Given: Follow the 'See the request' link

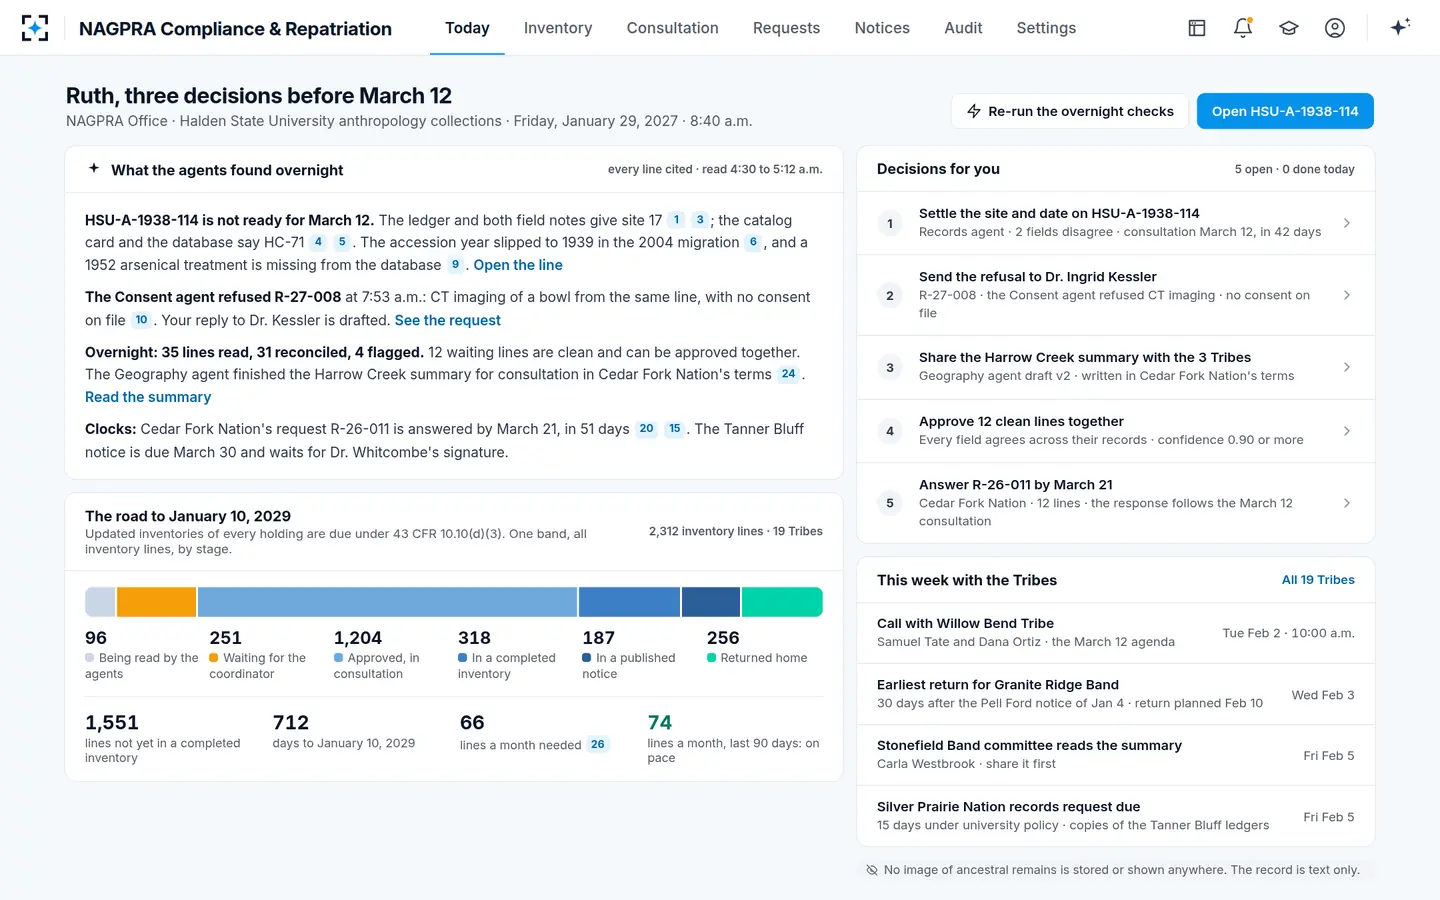Looking at the screenshot, I should point(448,320).
